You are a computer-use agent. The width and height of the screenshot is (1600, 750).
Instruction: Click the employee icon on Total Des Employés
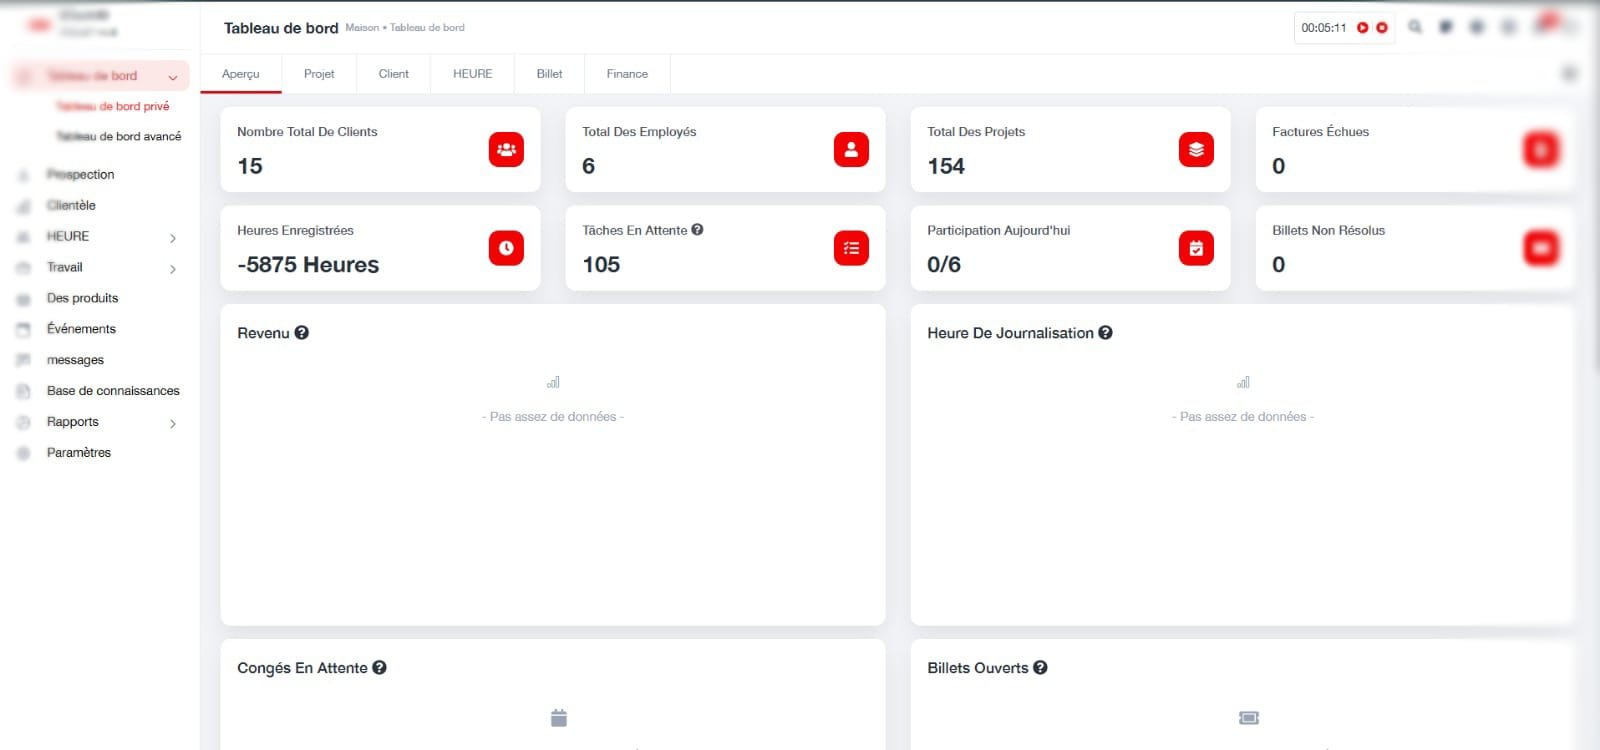click(x=851, y=149)
